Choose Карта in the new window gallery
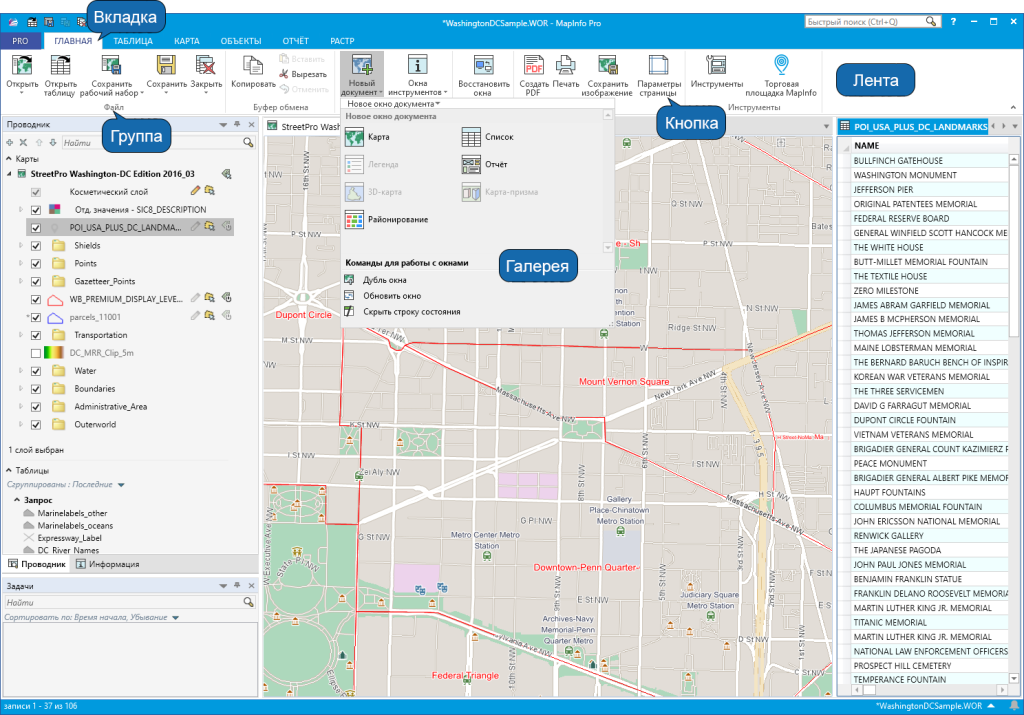This screenshot has width=1024, height=715. pyautogui.click(x=368, y=137)
